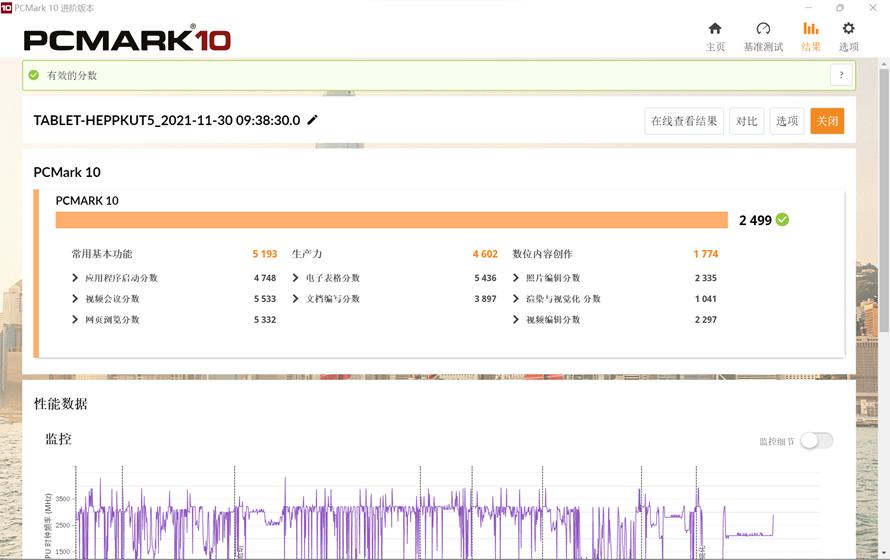Screen dimensions: 890x560
Task: Click the vertical scrollbar thumb
Action: tap(884, 200)
